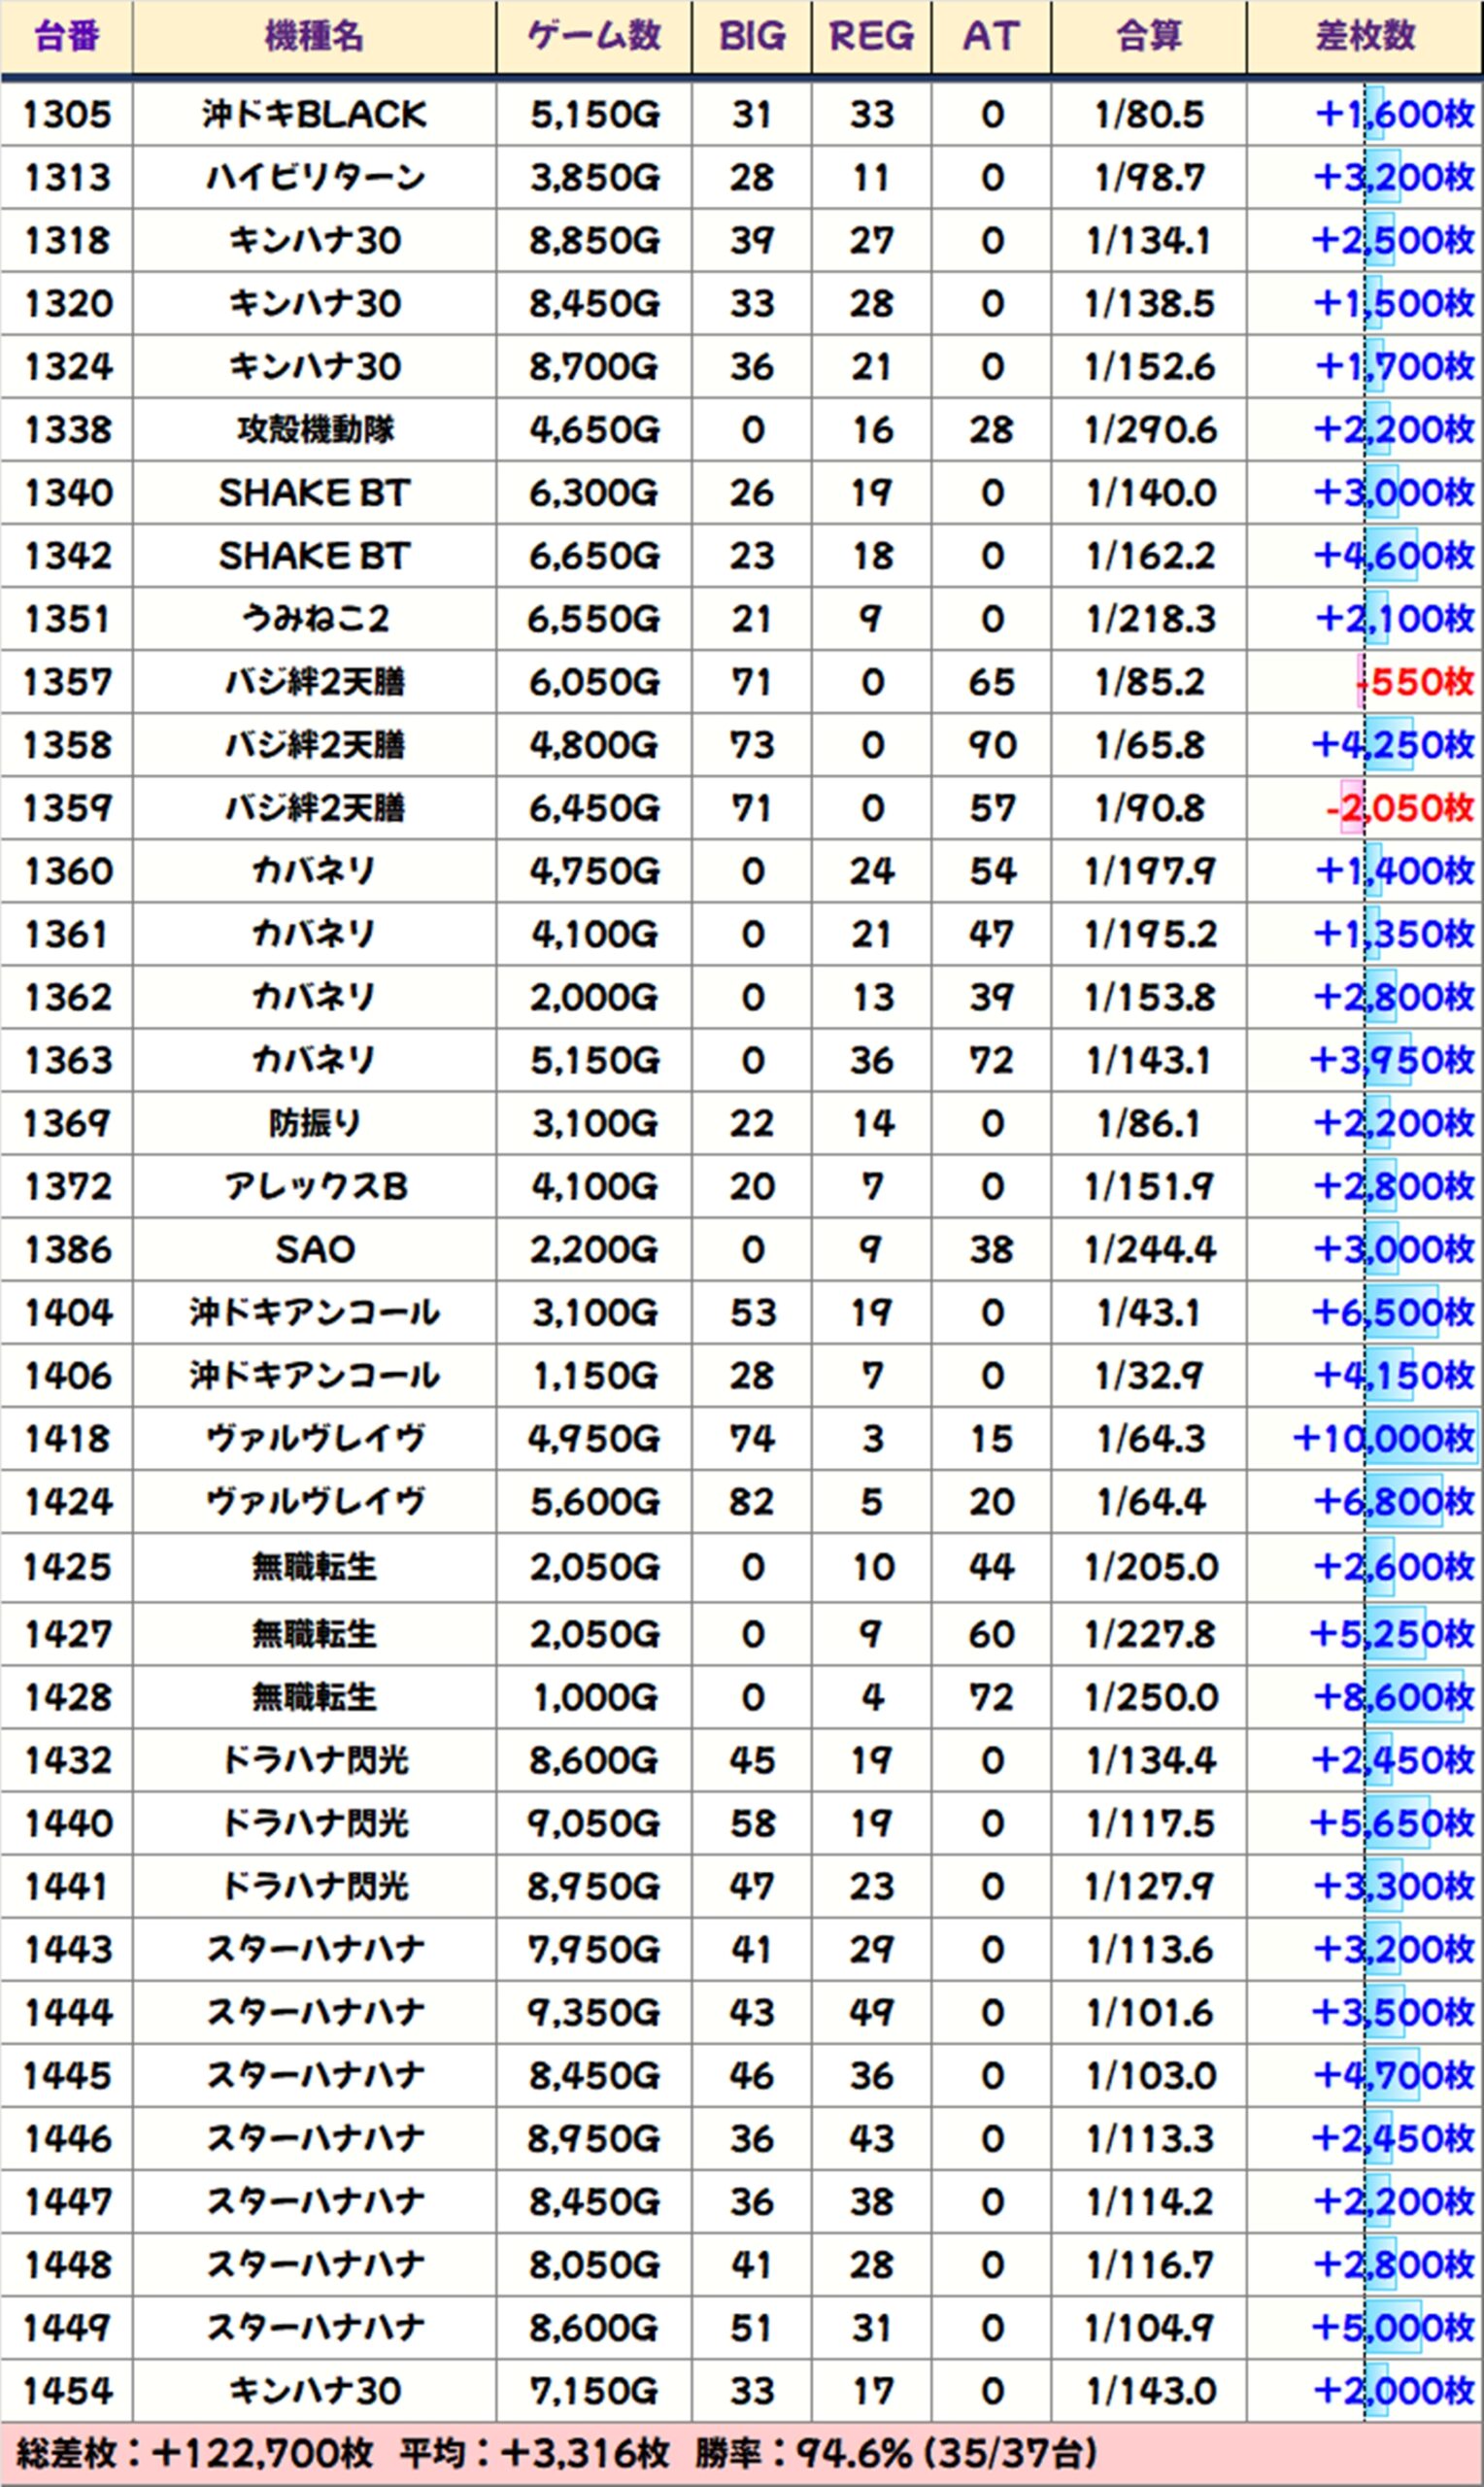
Task: Click the AT column header
Action: [990, 37]
